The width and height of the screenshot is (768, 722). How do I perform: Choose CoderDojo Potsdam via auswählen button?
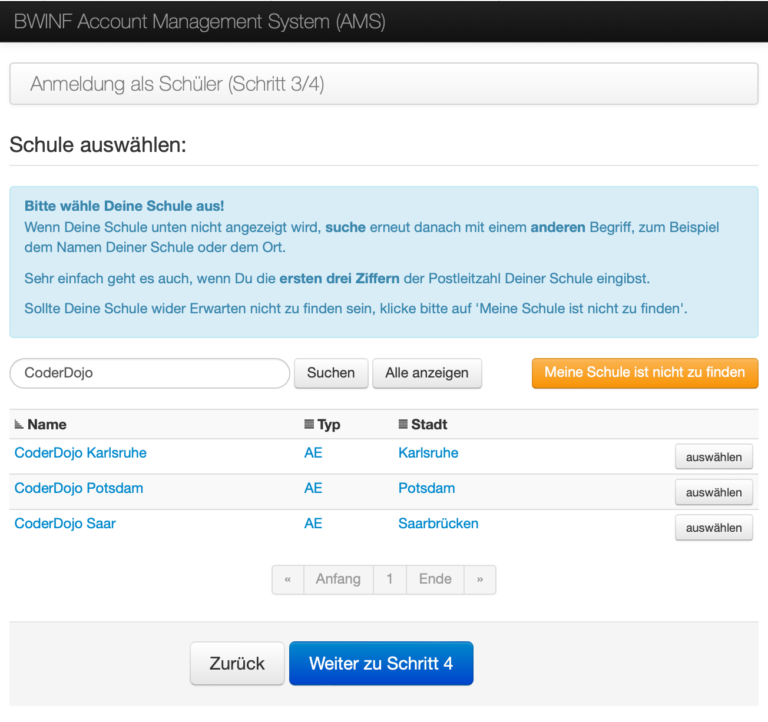[x=713, y=492]
